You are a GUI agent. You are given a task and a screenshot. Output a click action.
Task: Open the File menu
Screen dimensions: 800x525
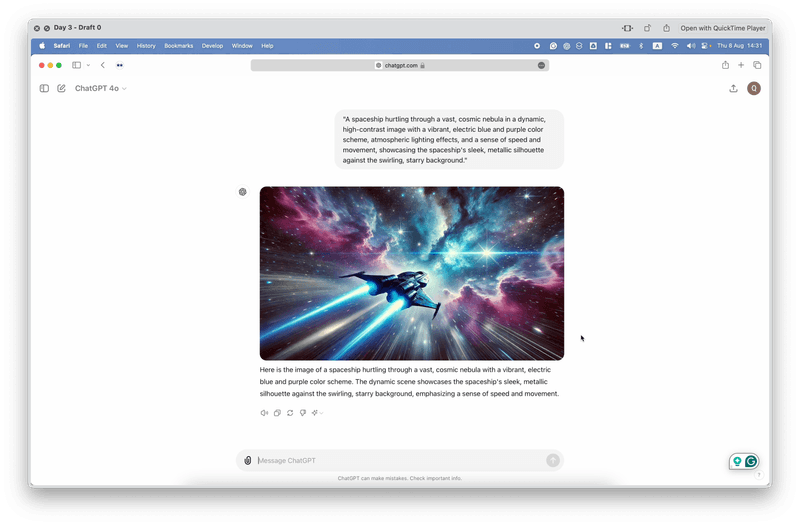83,46
